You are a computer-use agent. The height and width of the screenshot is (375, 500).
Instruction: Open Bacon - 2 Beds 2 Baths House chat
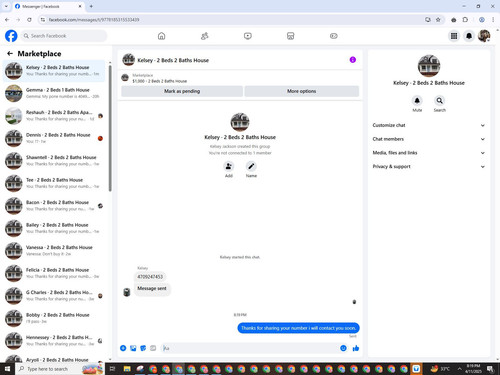(54, 206)
